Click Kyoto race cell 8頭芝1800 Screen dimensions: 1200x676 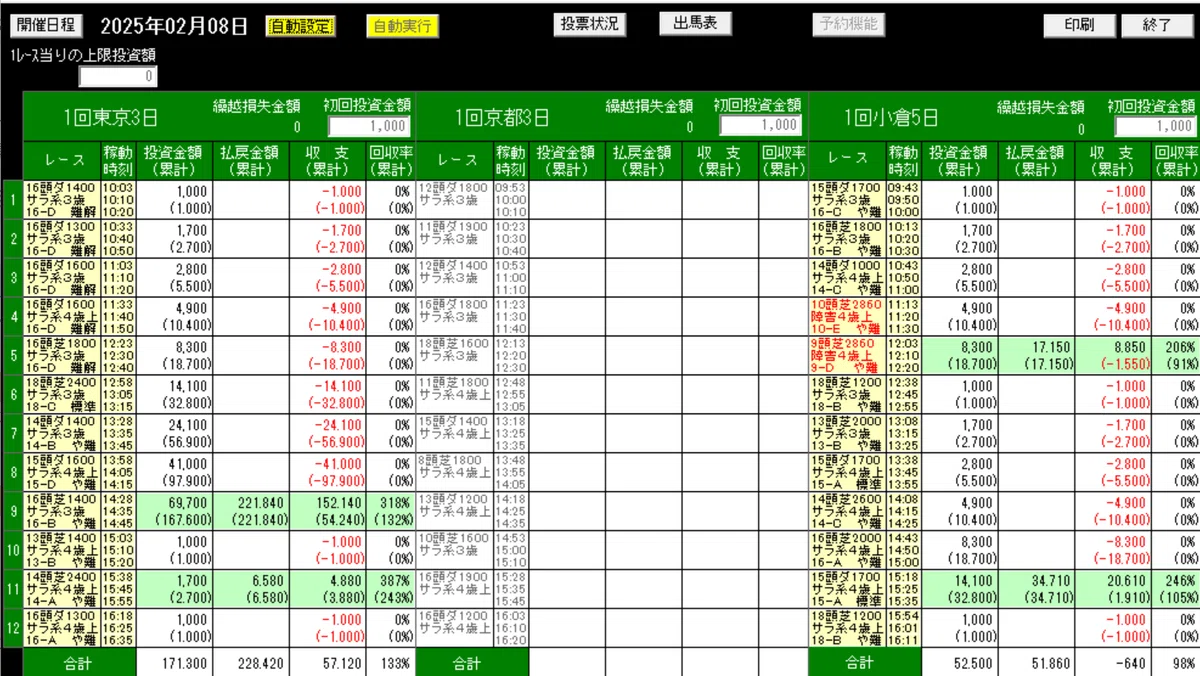(x=454, y=473)
